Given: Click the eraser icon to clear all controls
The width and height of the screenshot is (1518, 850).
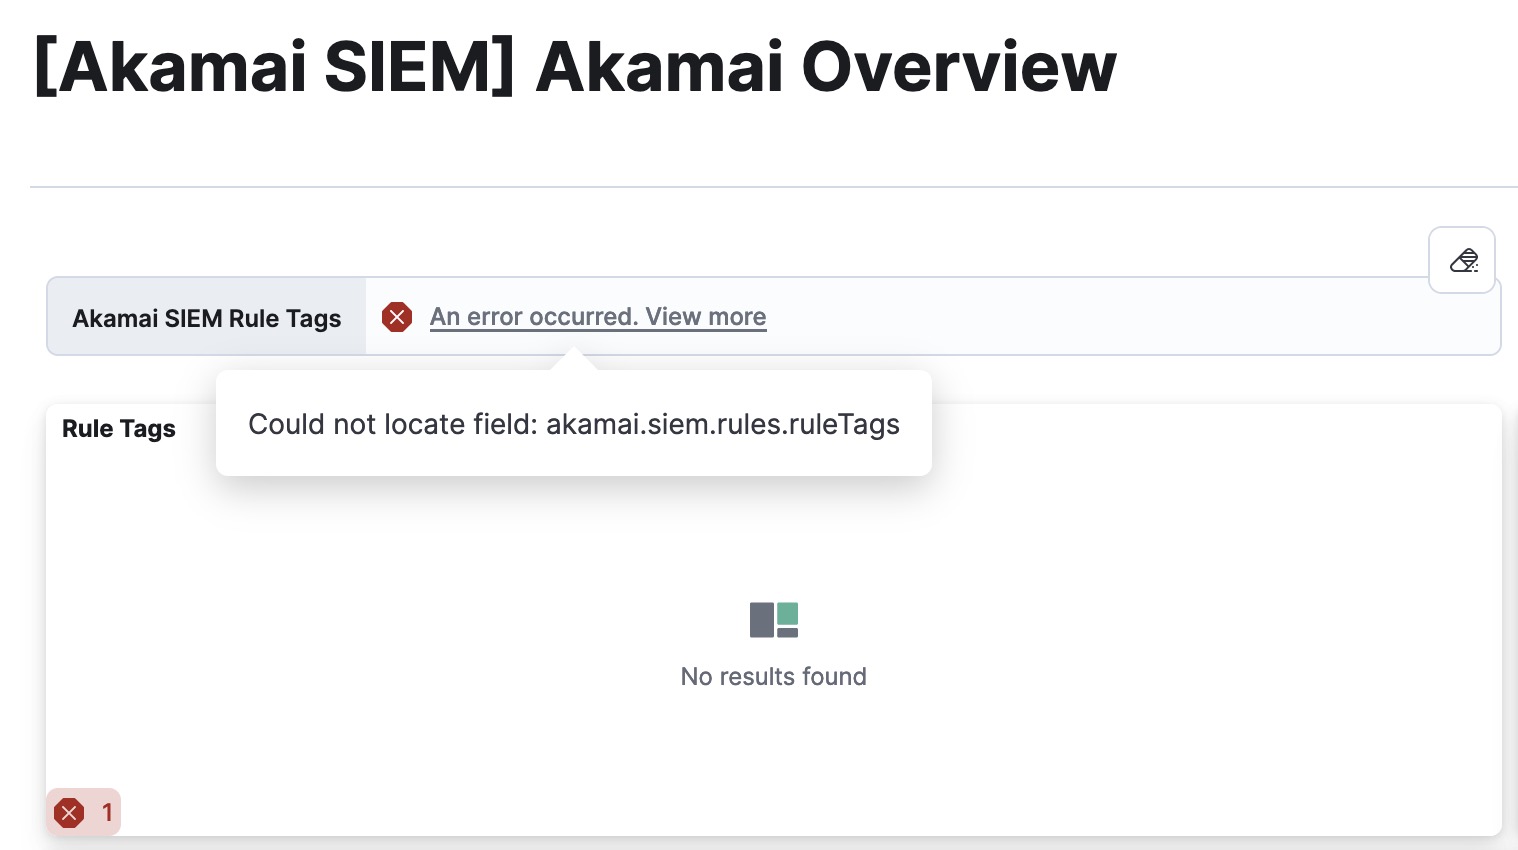Looking at the screenshot, I should coord(1462,260).
